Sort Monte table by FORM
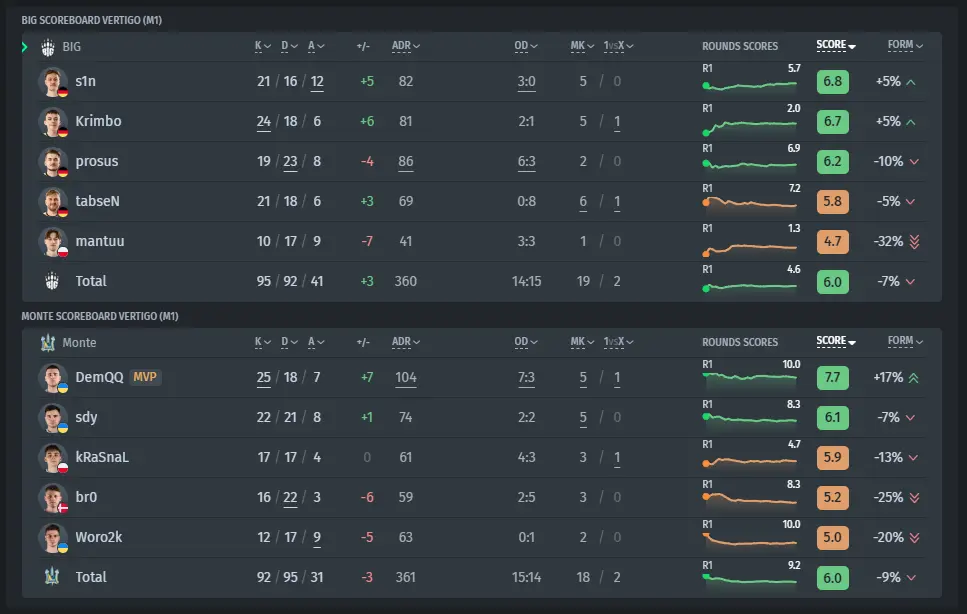 pyautogui.click(x=905, y=341)
